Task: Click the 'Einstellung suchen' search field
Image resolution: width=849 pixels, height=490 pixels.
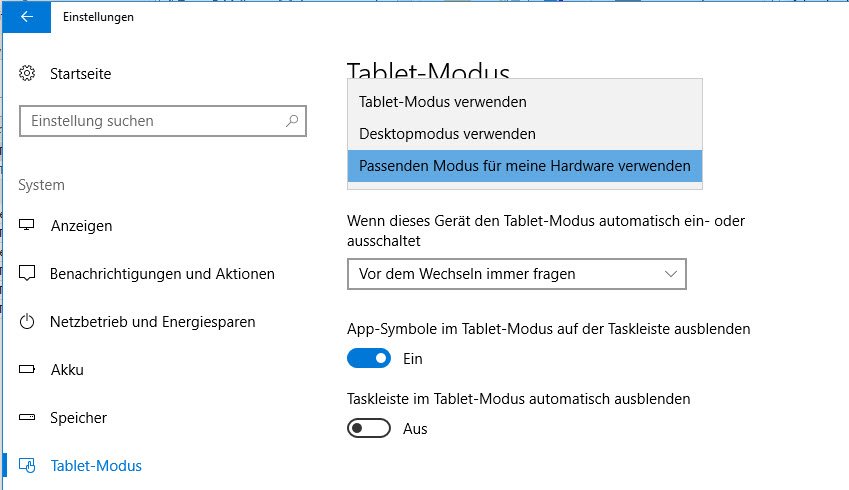Action: [x=150, y=121]
